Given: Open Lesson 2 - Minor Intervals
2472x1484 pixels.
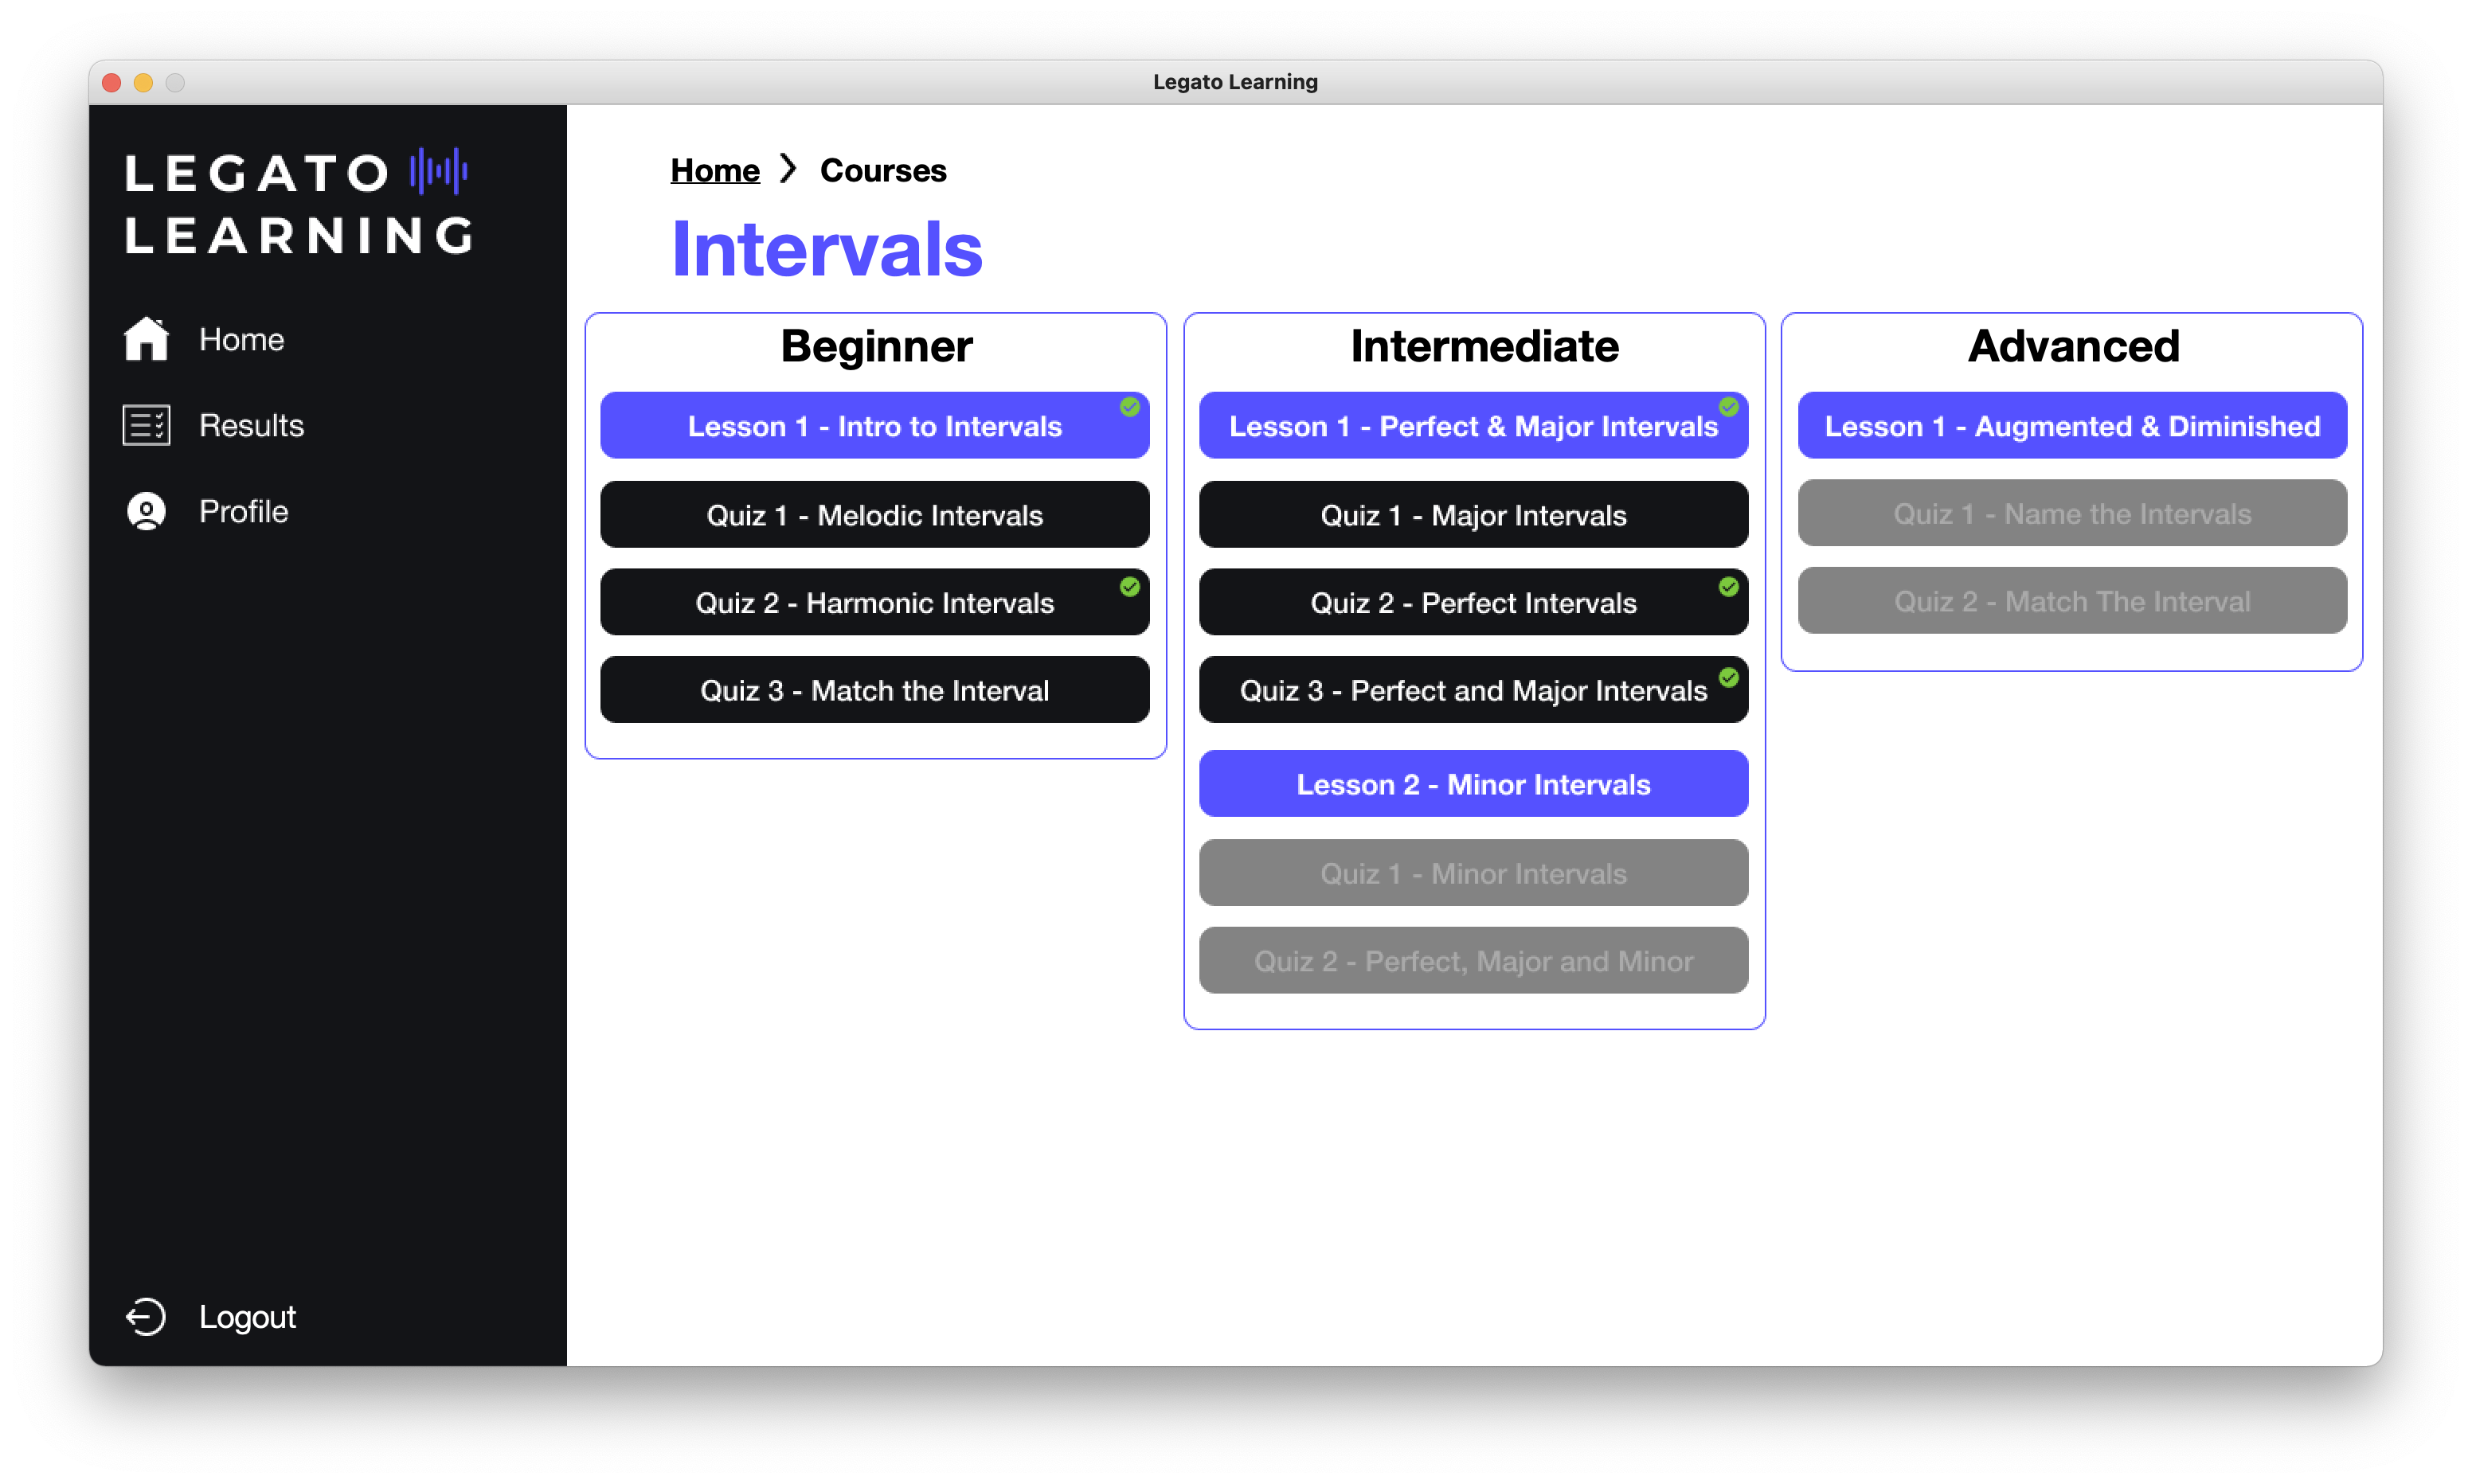Looking at the screenshot, I should pos(1473,784).
